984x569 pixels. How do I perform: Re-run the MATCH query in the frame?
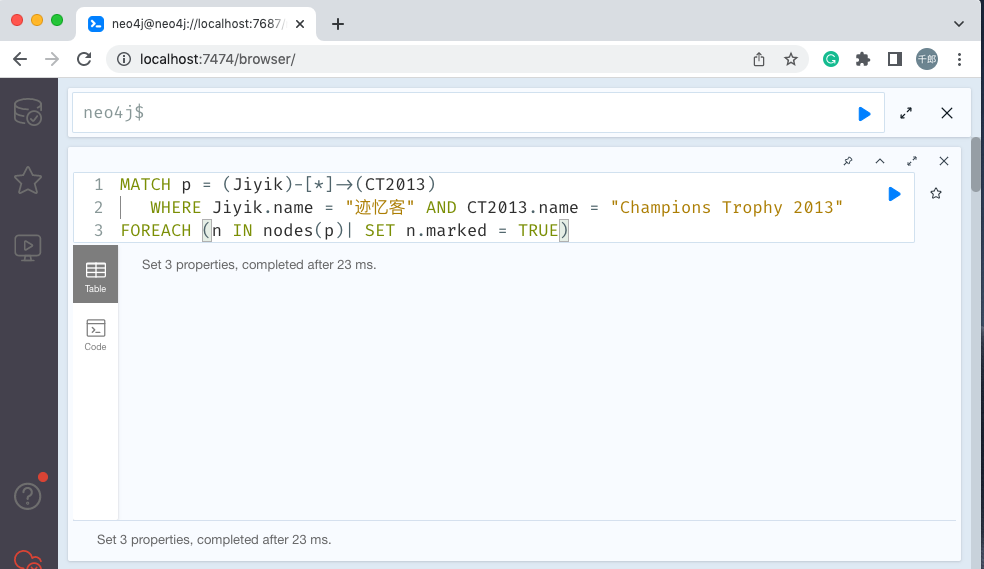894,194
